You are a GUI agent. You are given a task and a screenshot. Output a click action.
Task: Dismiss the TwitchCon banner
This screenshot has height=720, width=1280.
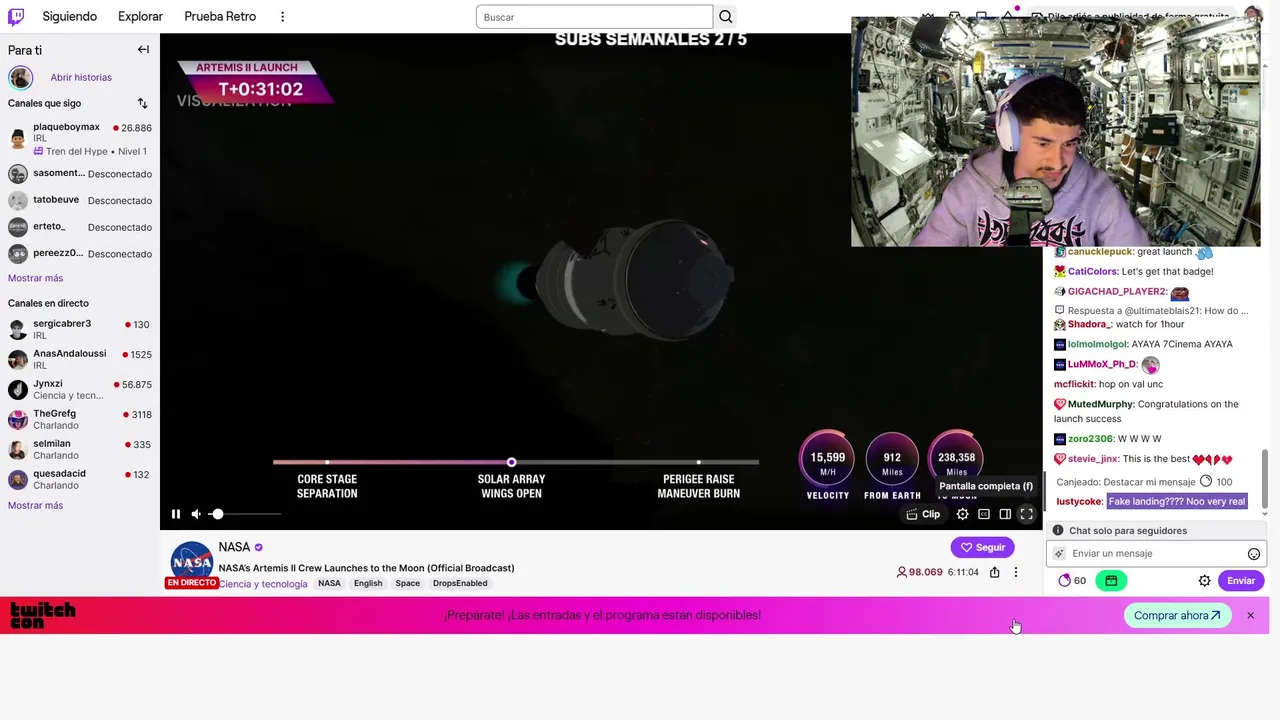point(1250,615)
